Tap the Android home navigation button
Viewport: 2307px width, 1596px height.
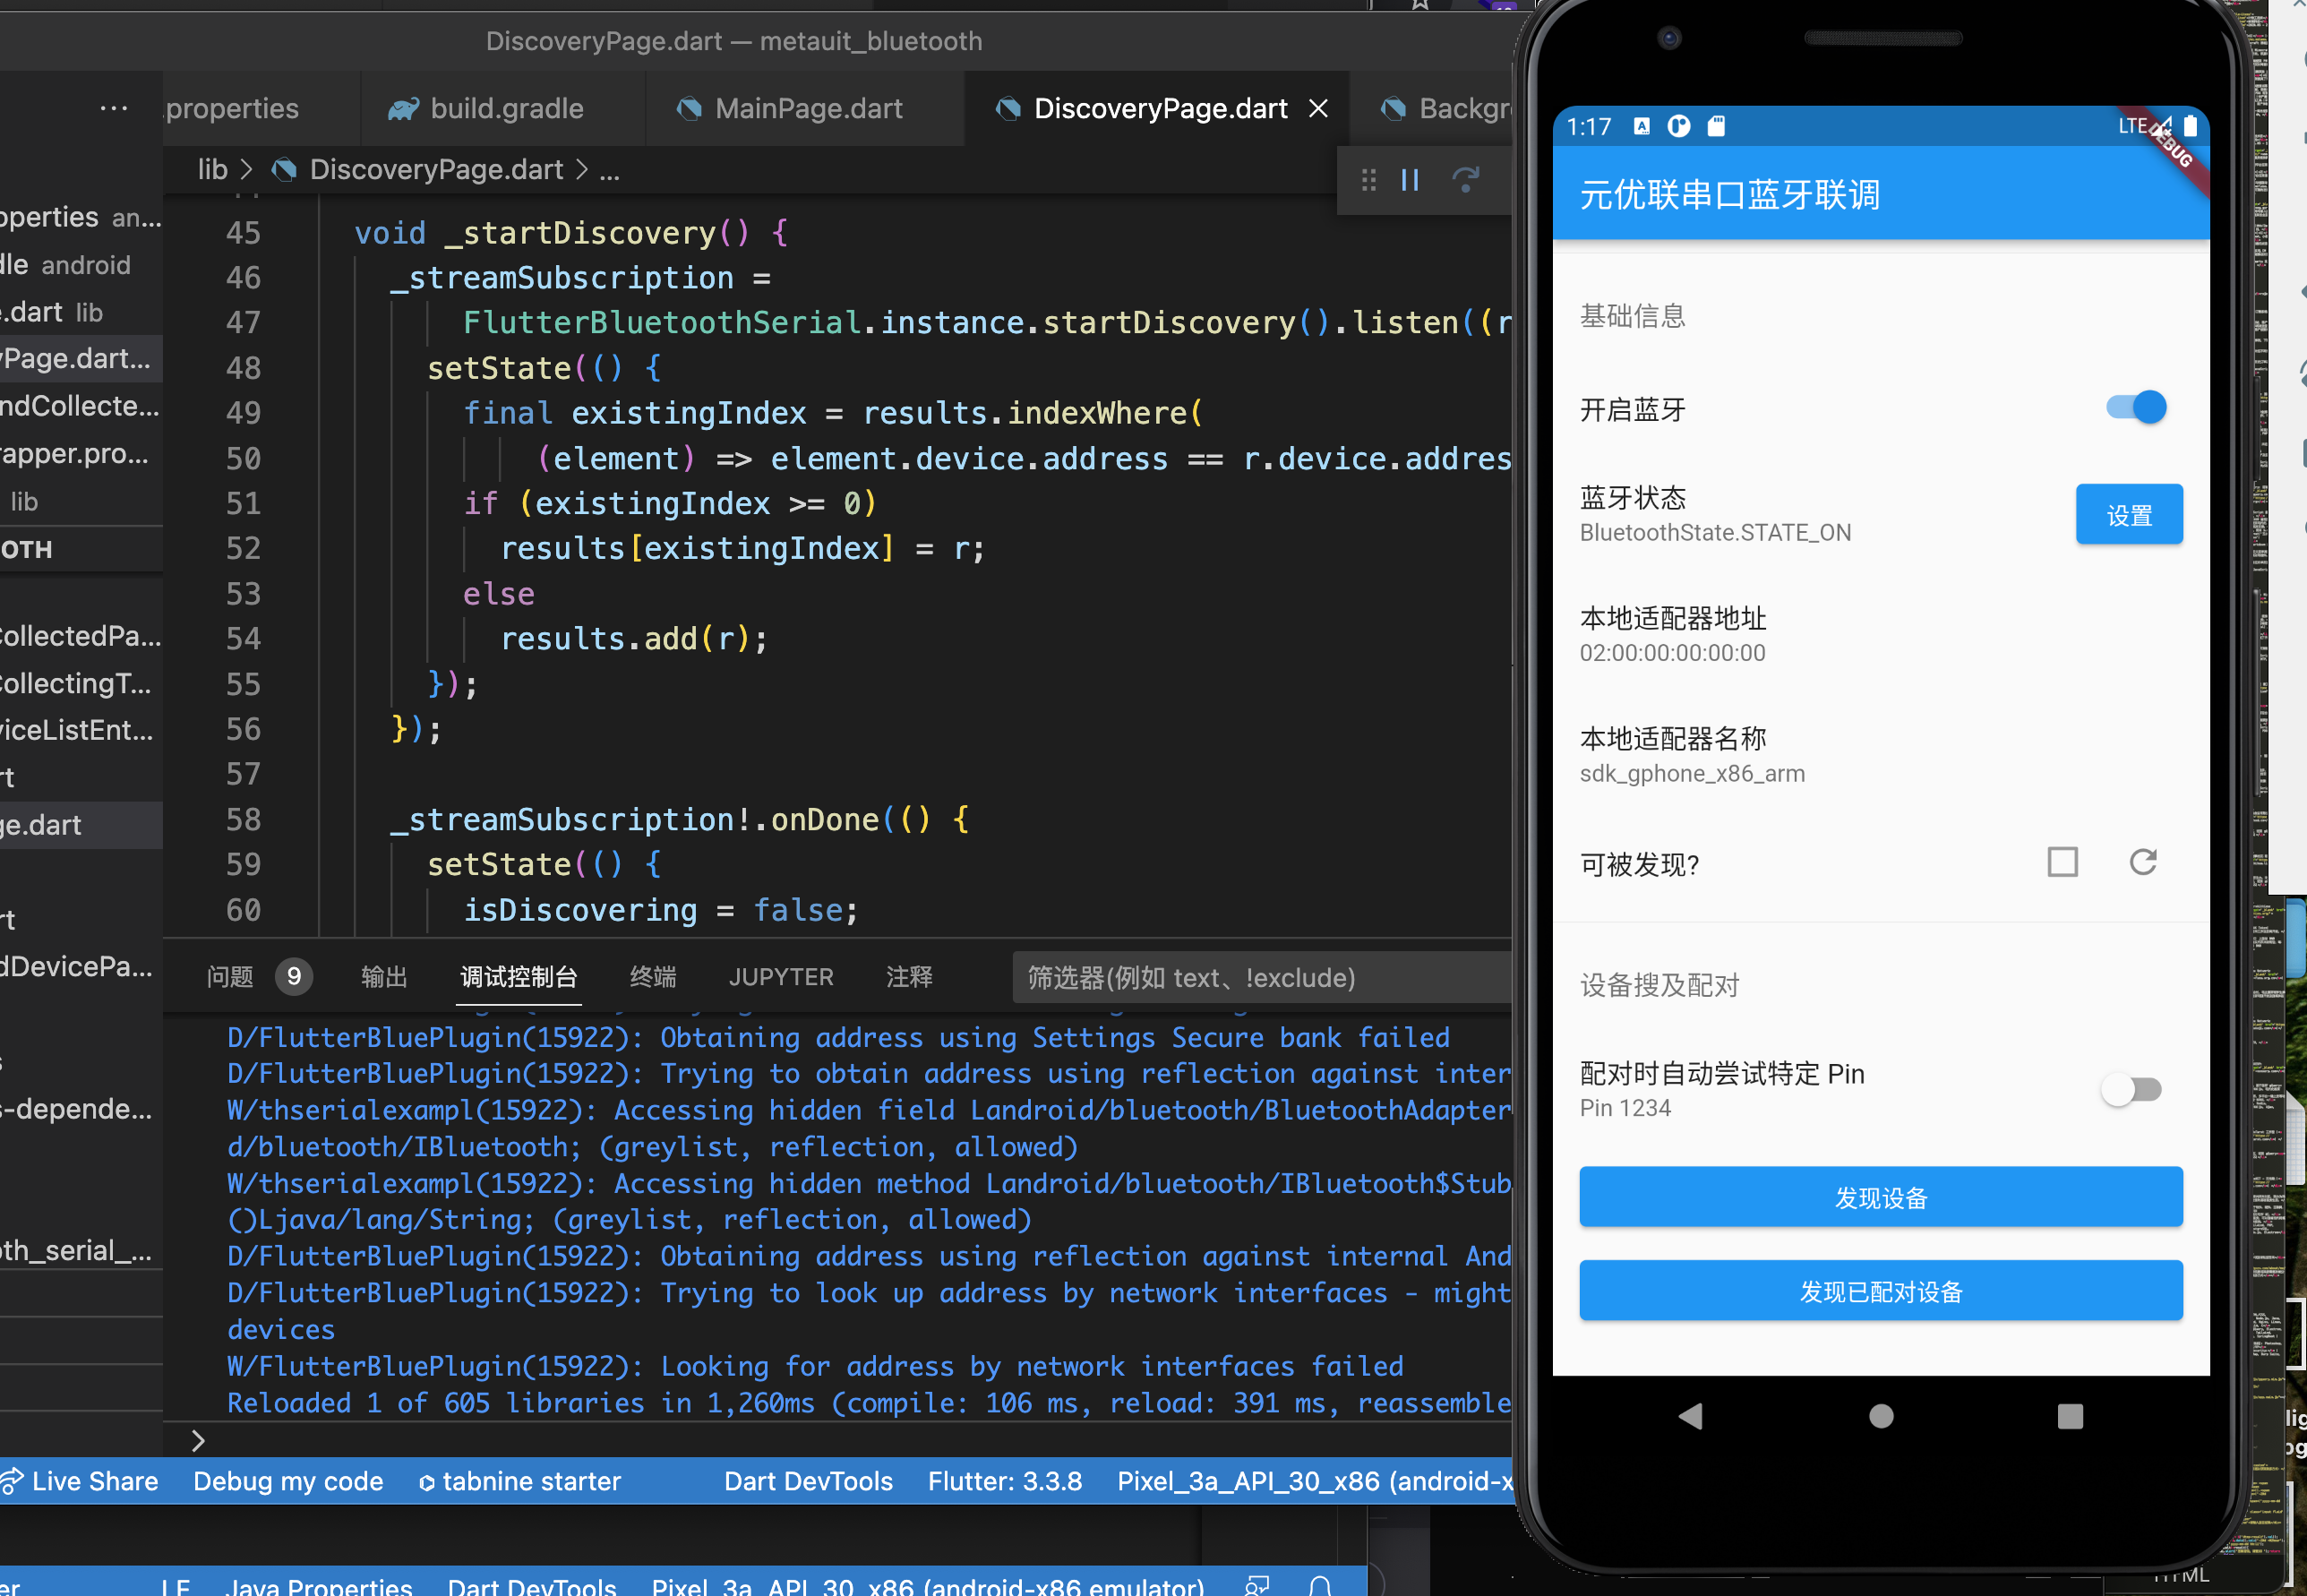click(1881, 1415)
